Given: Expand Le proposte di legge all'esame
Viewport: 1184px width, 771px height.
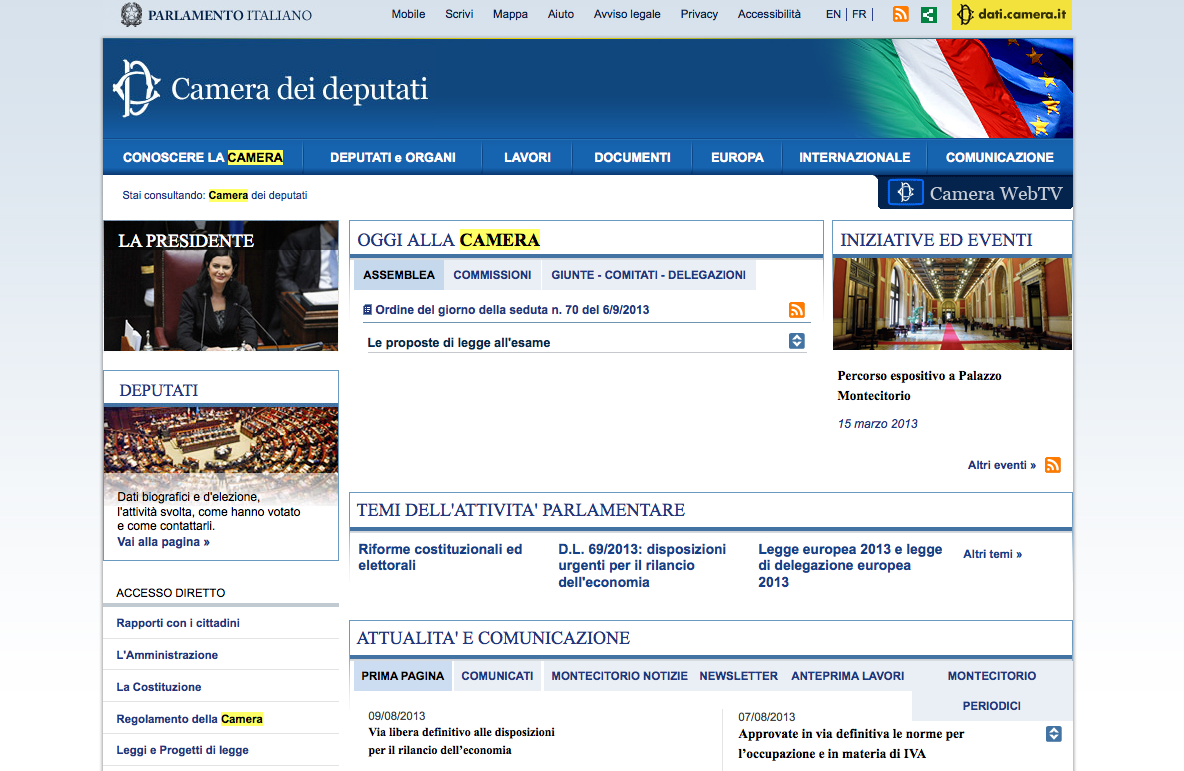Looking at the screenshot, I should pos(796,341).
